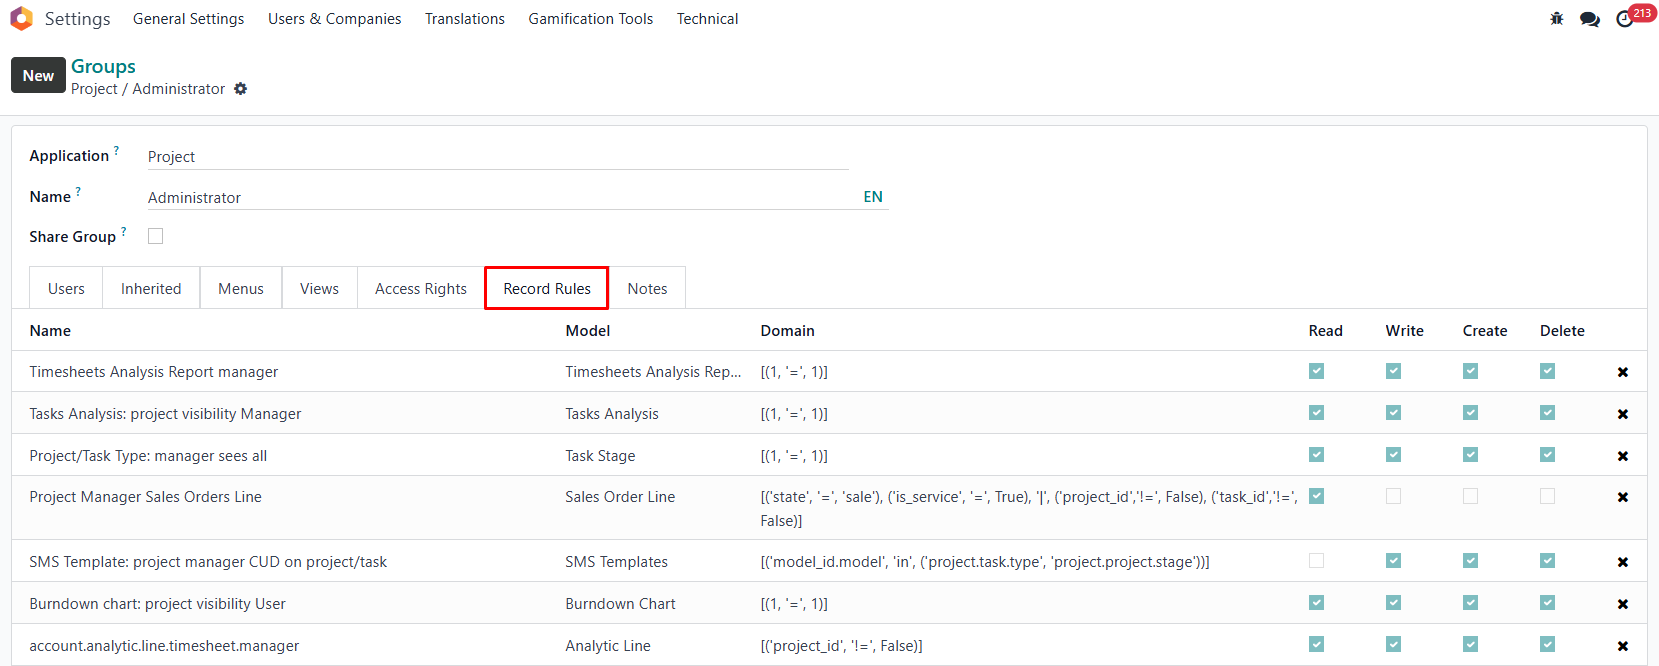
Task: Open the Users & Companies menu
Action: (x=334, y=19)
